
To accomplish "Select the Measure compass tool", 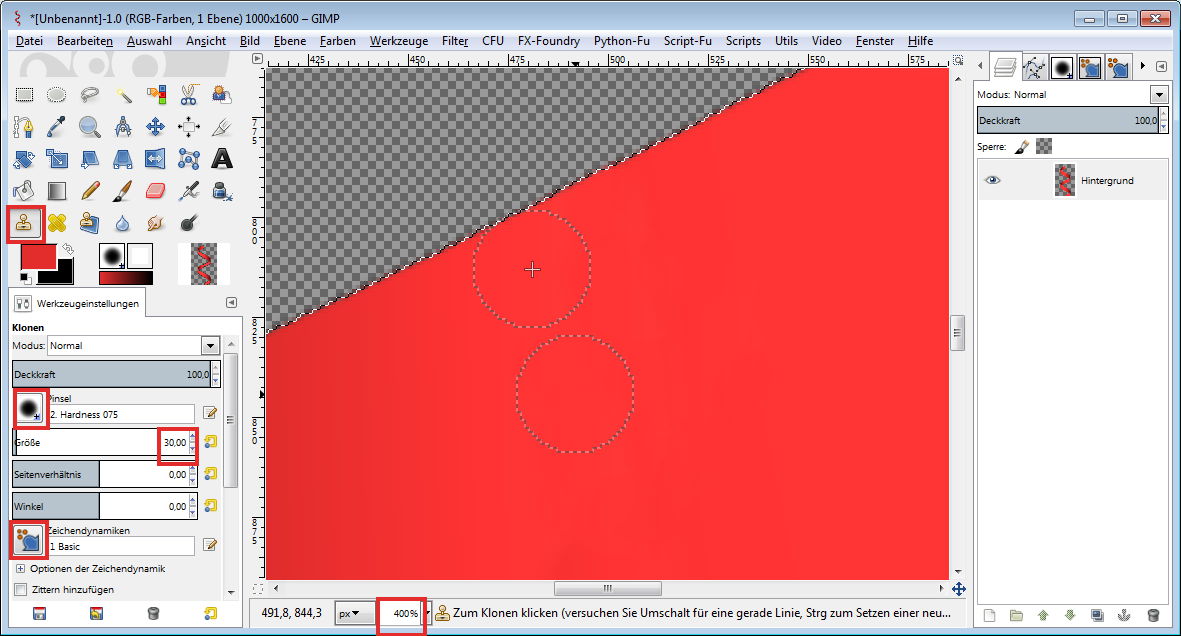I will tap(123, 127).
